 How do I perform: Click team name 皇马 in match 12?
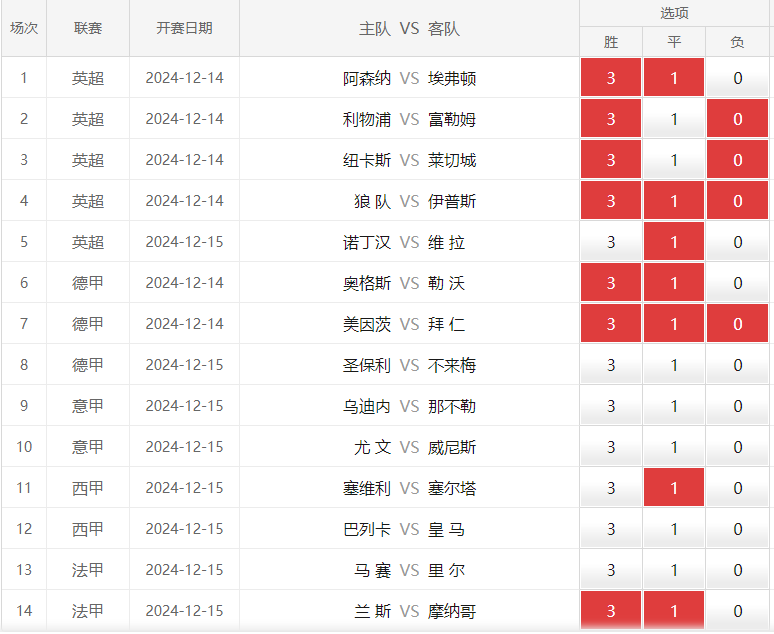446,529
